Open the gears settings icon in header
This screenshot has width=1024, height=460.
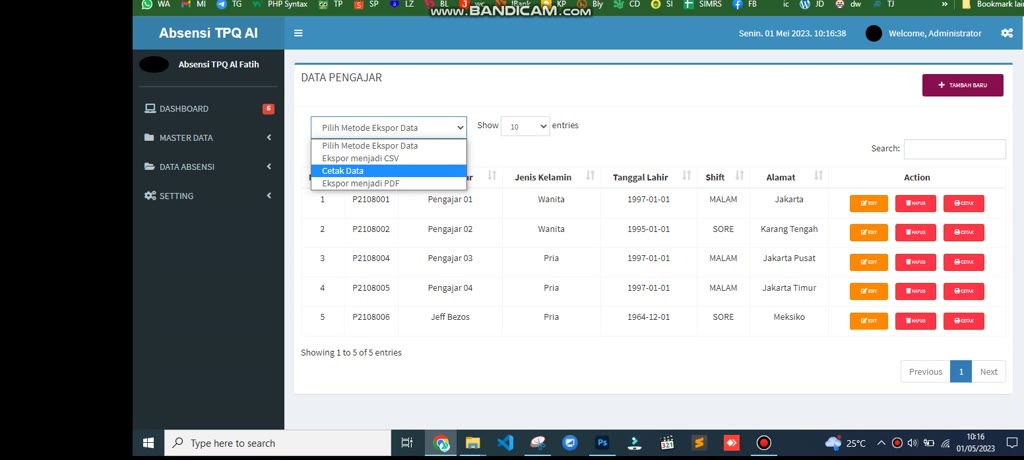point(1006,33)
